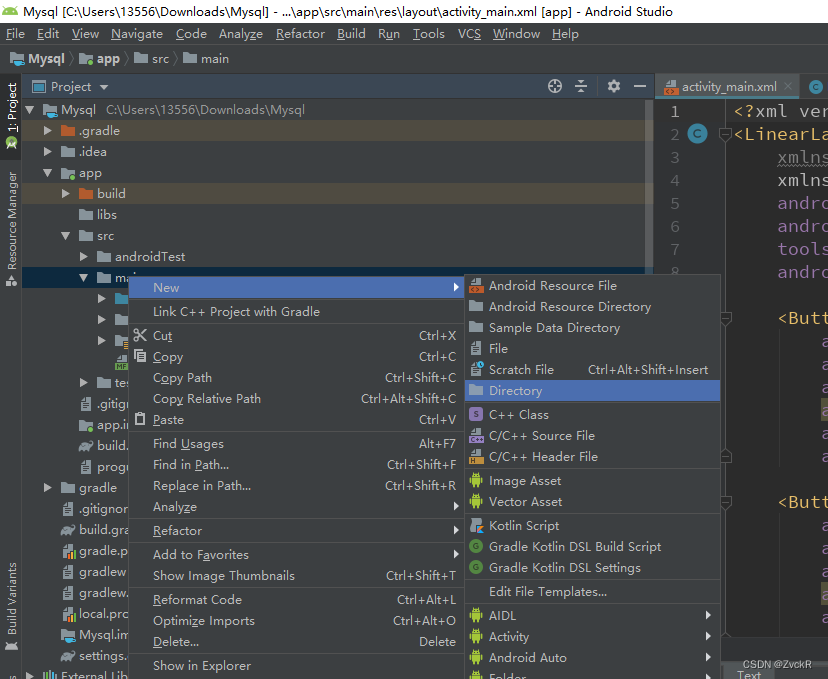828x679 pixels.
Task: Open the Refactor menu in menu bar
Action: click(x=300, y=34)
